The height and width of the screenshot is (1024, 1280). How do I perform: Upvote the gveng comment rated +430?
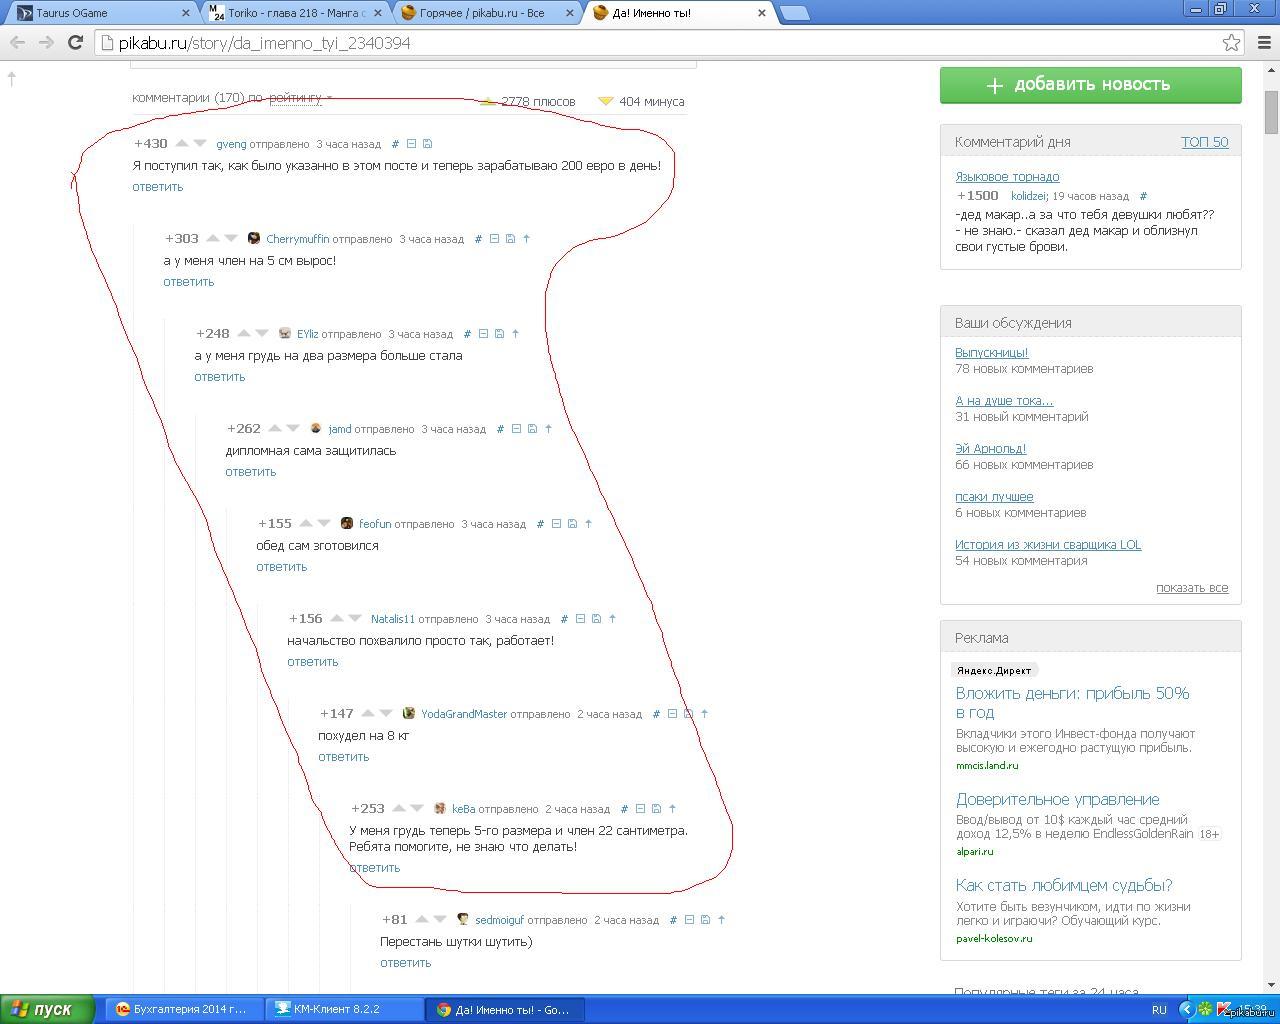coord(182,144)
